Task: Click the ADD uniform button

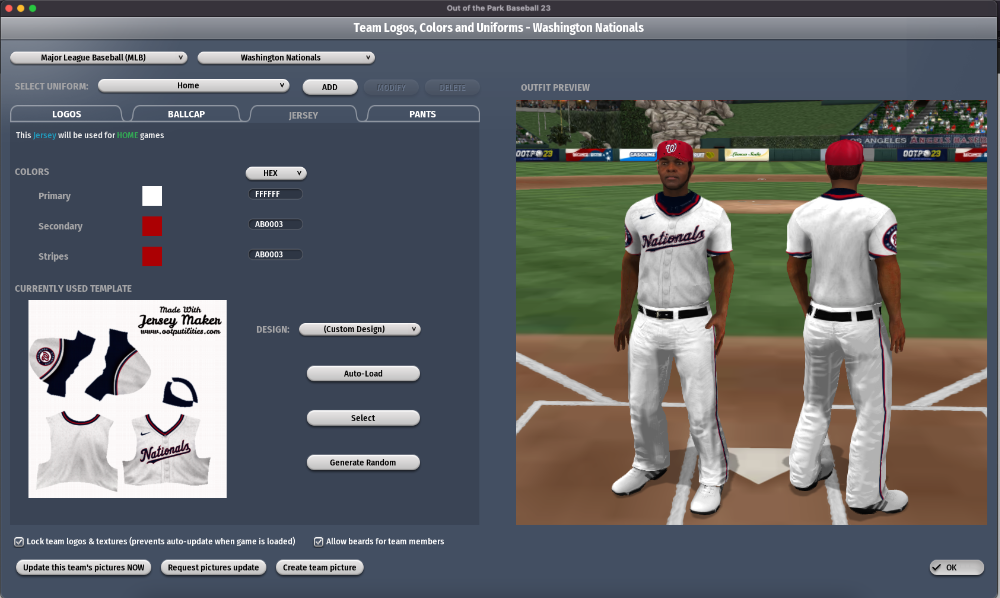Action: (330, 87)
